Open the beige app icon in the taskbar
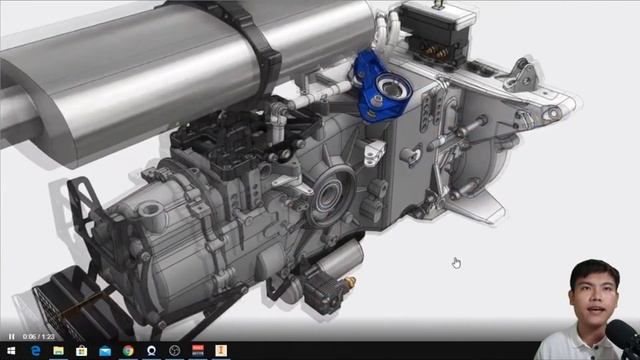 click(x=221, y=350)
